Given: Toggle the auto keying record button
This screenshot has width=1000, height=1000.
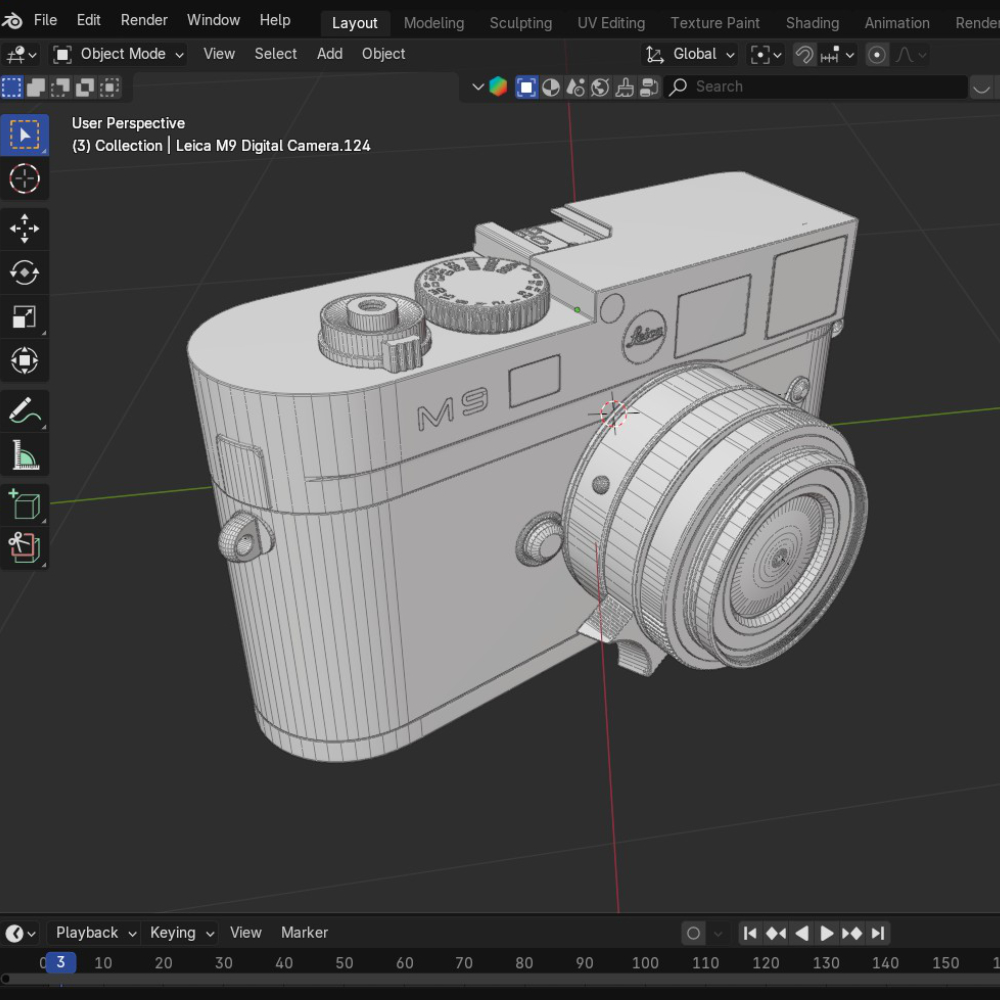Looking at the screenshot, I should click(693, 933).
